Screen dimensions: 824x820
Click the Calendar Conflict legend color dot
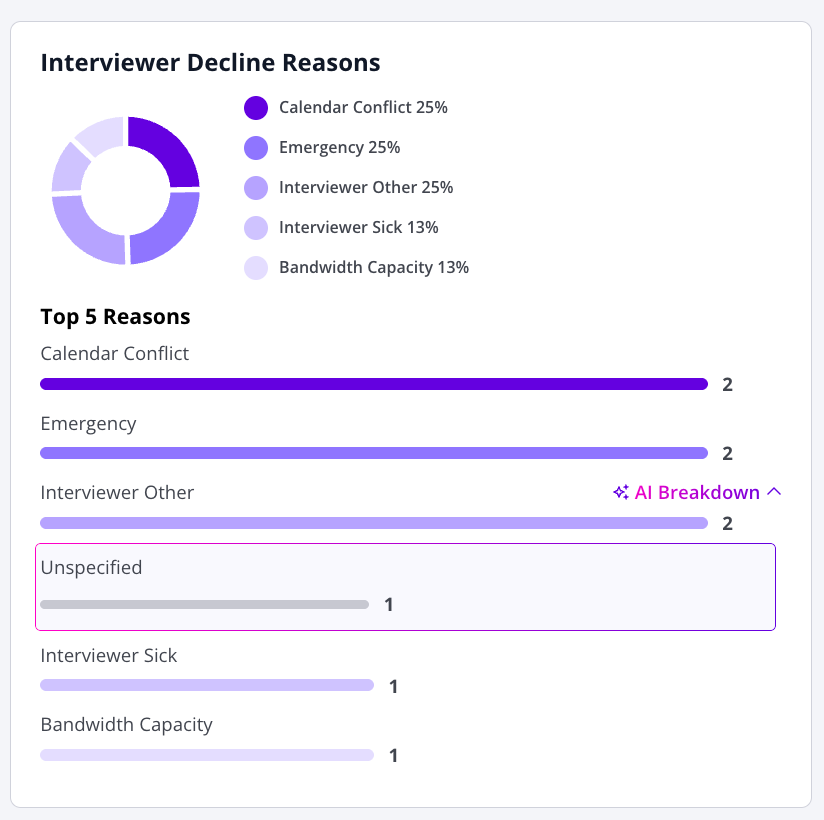256,108
